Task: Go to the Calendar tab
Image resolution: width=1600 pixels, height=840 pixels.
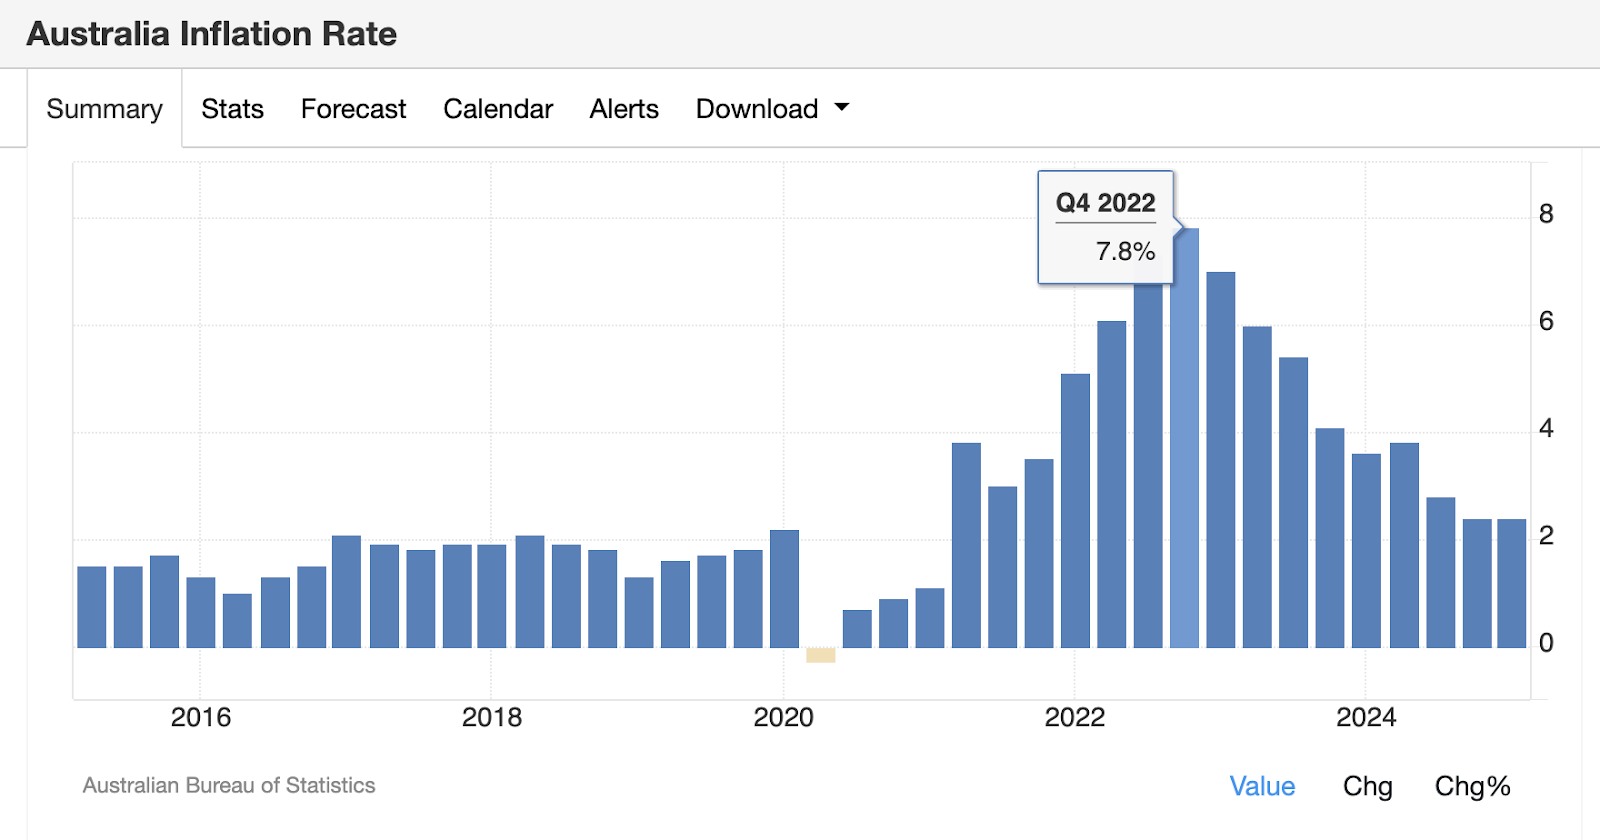Action: click(x=498, y=108)
